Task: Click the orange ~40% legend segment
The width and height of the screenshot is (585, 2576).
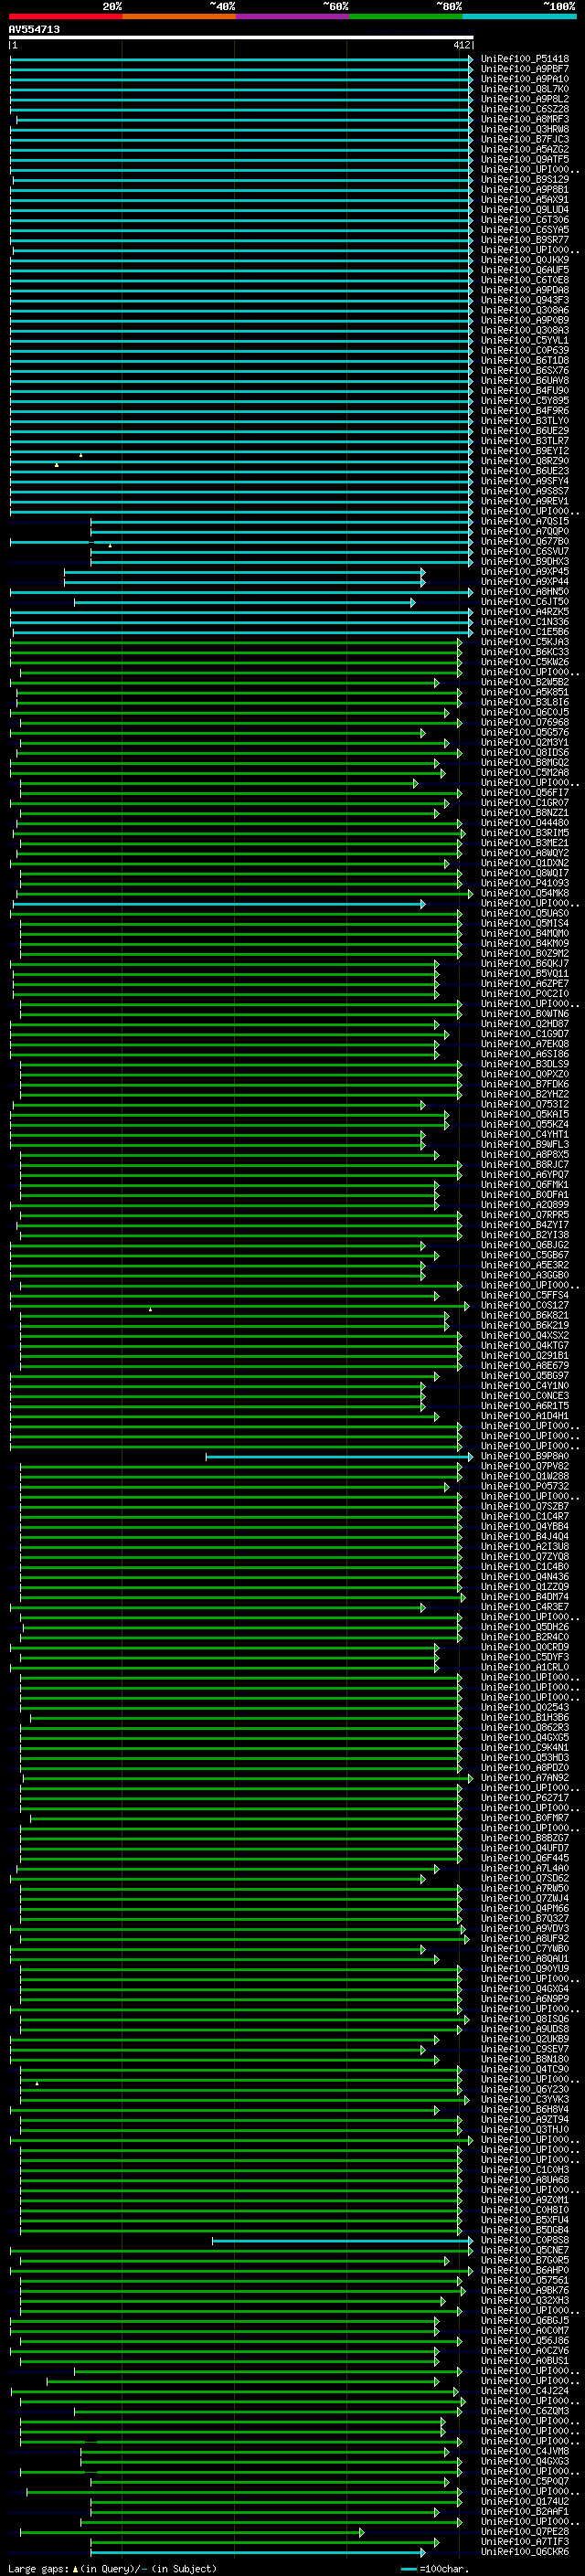Action: click(178, 16)
